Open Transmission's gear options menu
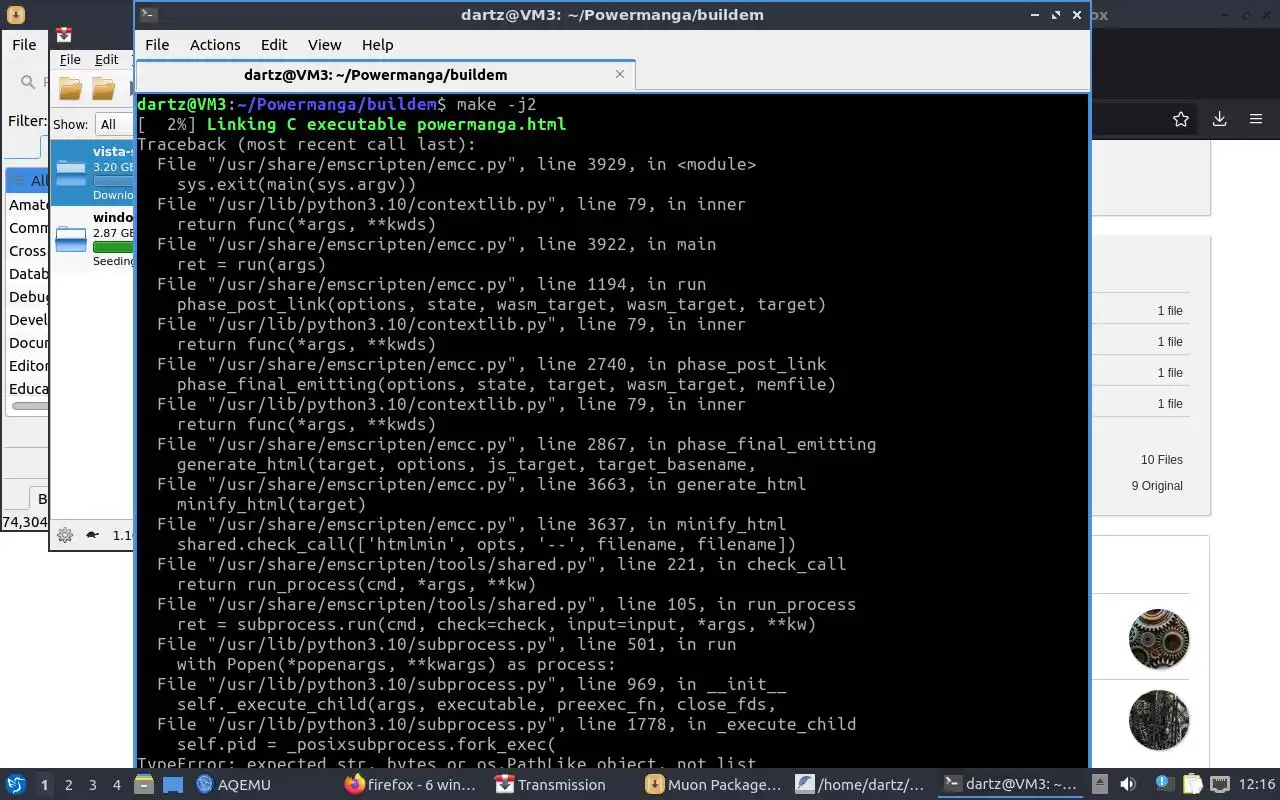This screenshot has width=1280, height=800. (x=65, y=535)
